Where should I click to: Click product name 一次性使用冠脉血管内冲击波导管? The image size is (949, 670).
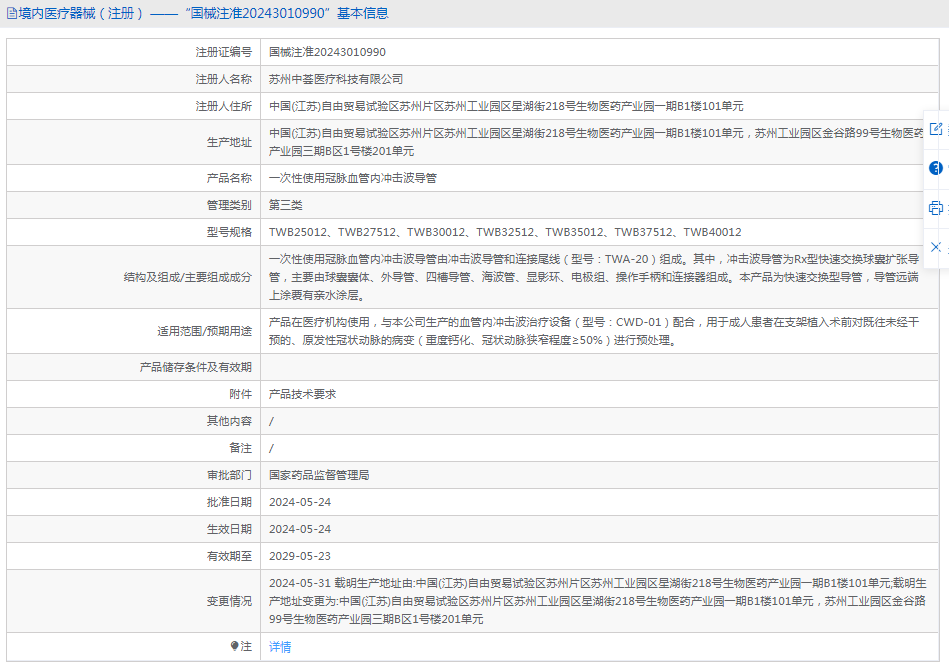(353, 178)
